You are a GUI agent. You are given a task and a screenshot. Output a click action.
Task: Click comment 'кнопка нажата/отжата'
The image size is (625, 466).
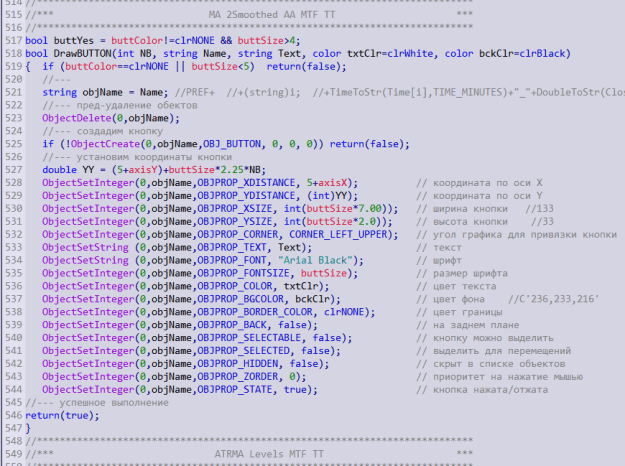[490, 389]
